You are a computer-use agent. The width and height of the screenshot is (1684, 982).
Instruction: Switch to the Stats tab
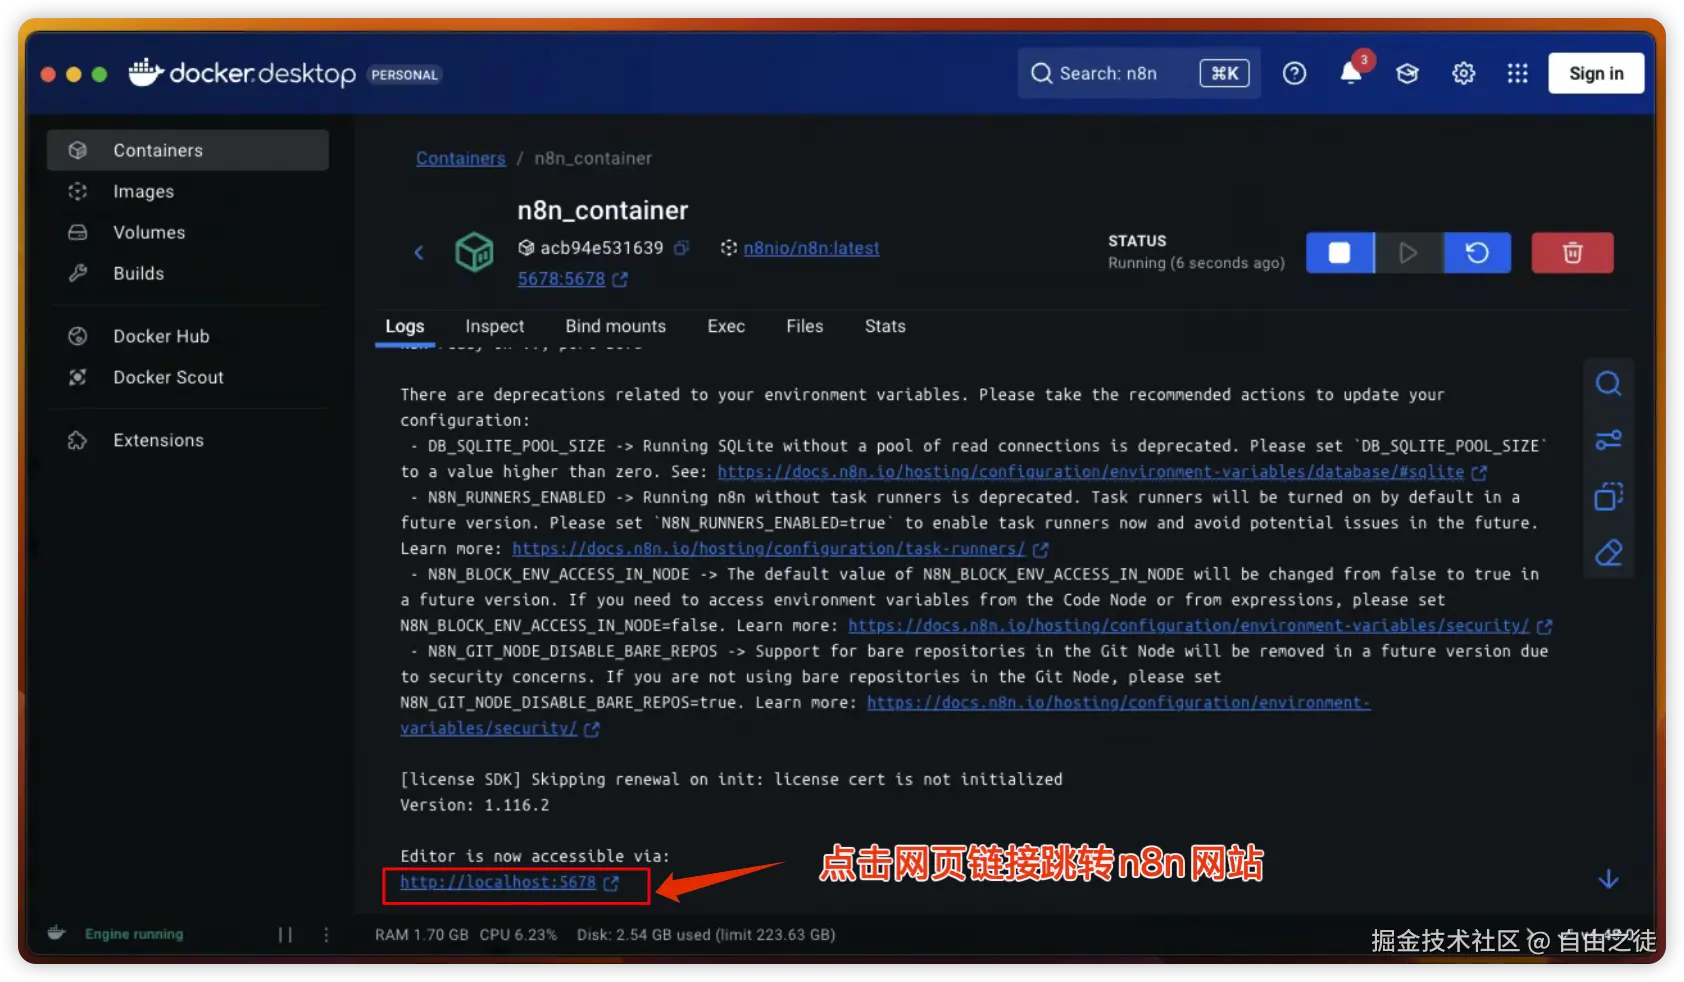885,326
